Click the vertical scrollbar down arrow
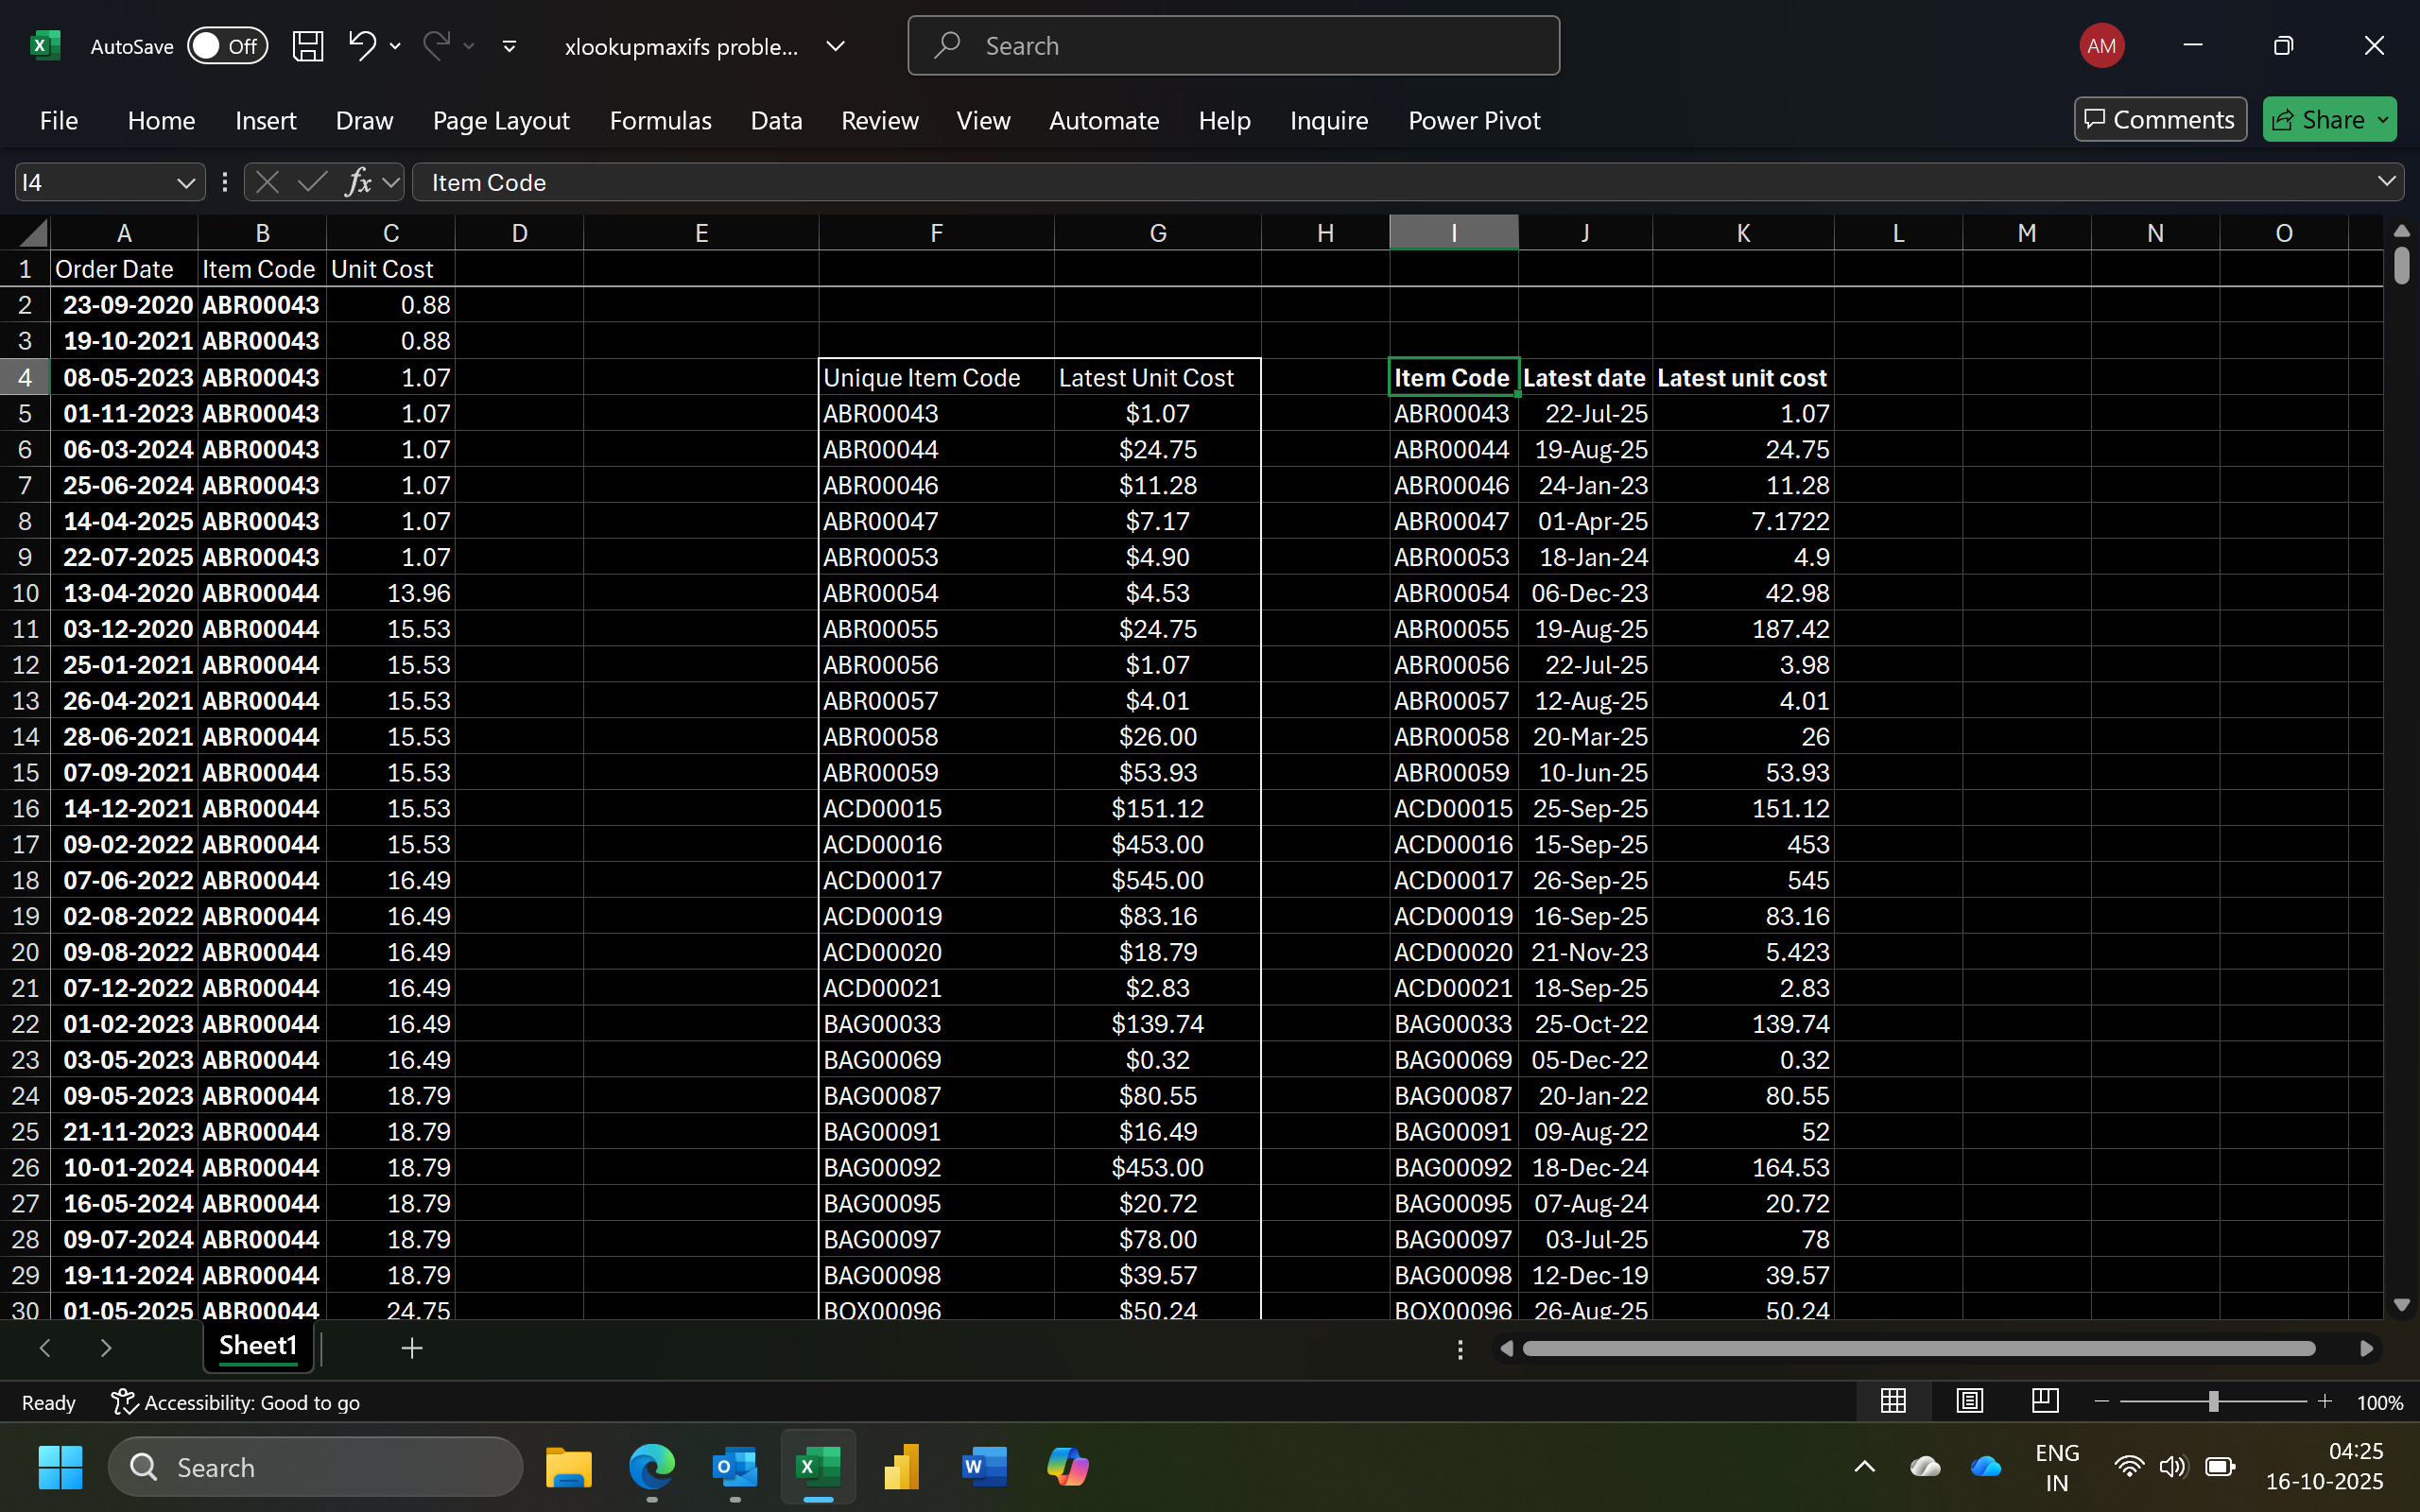 pos(2402,1305)
